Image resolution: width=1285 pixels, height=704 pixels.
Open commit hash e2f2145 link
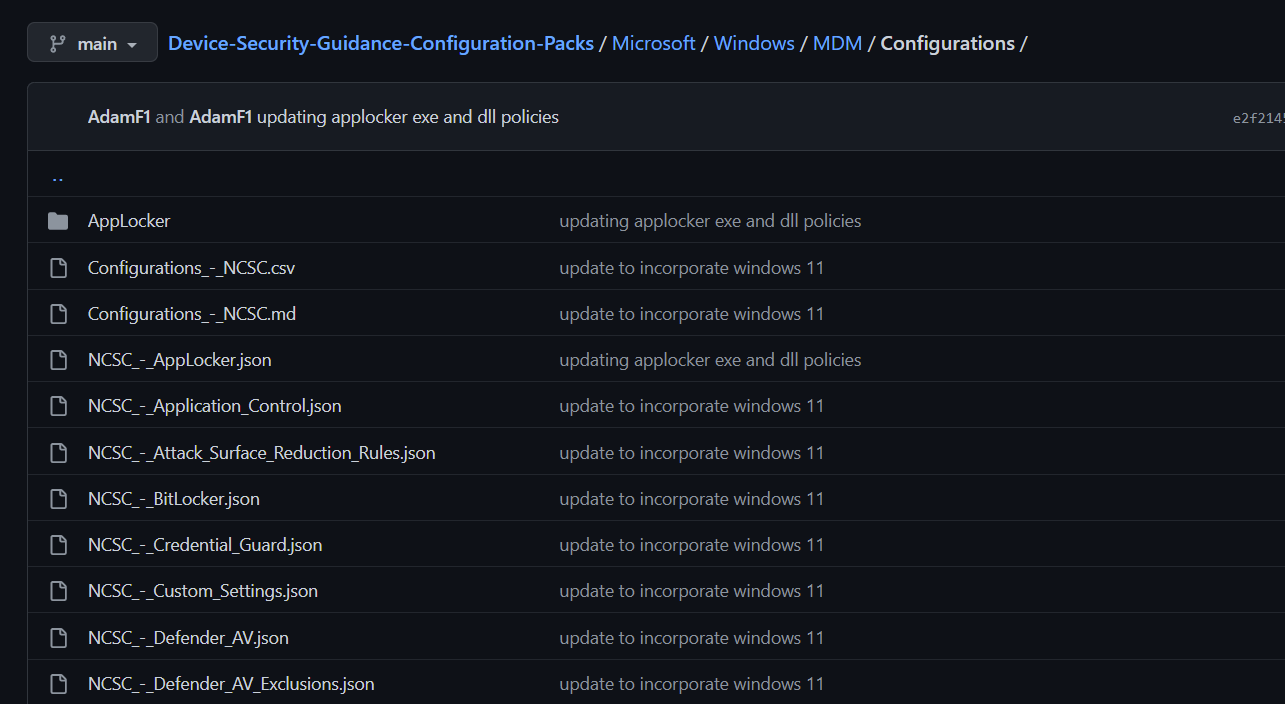pyautogui.click(x=1258, y=118)
